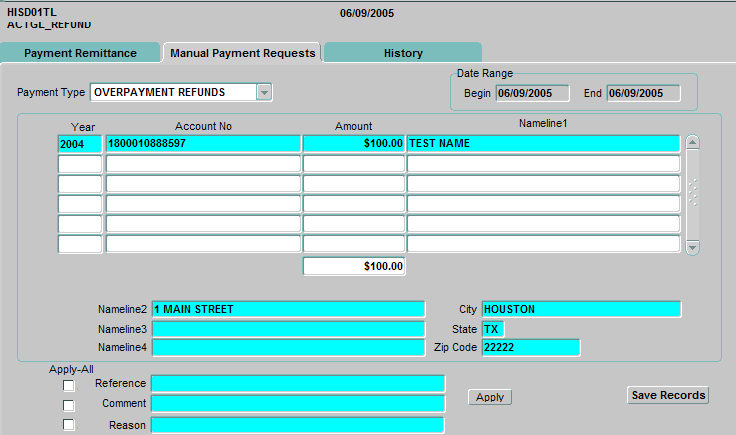Select the Account No 1800010888597 field
The image size is (736, 435).
point(203,144)
